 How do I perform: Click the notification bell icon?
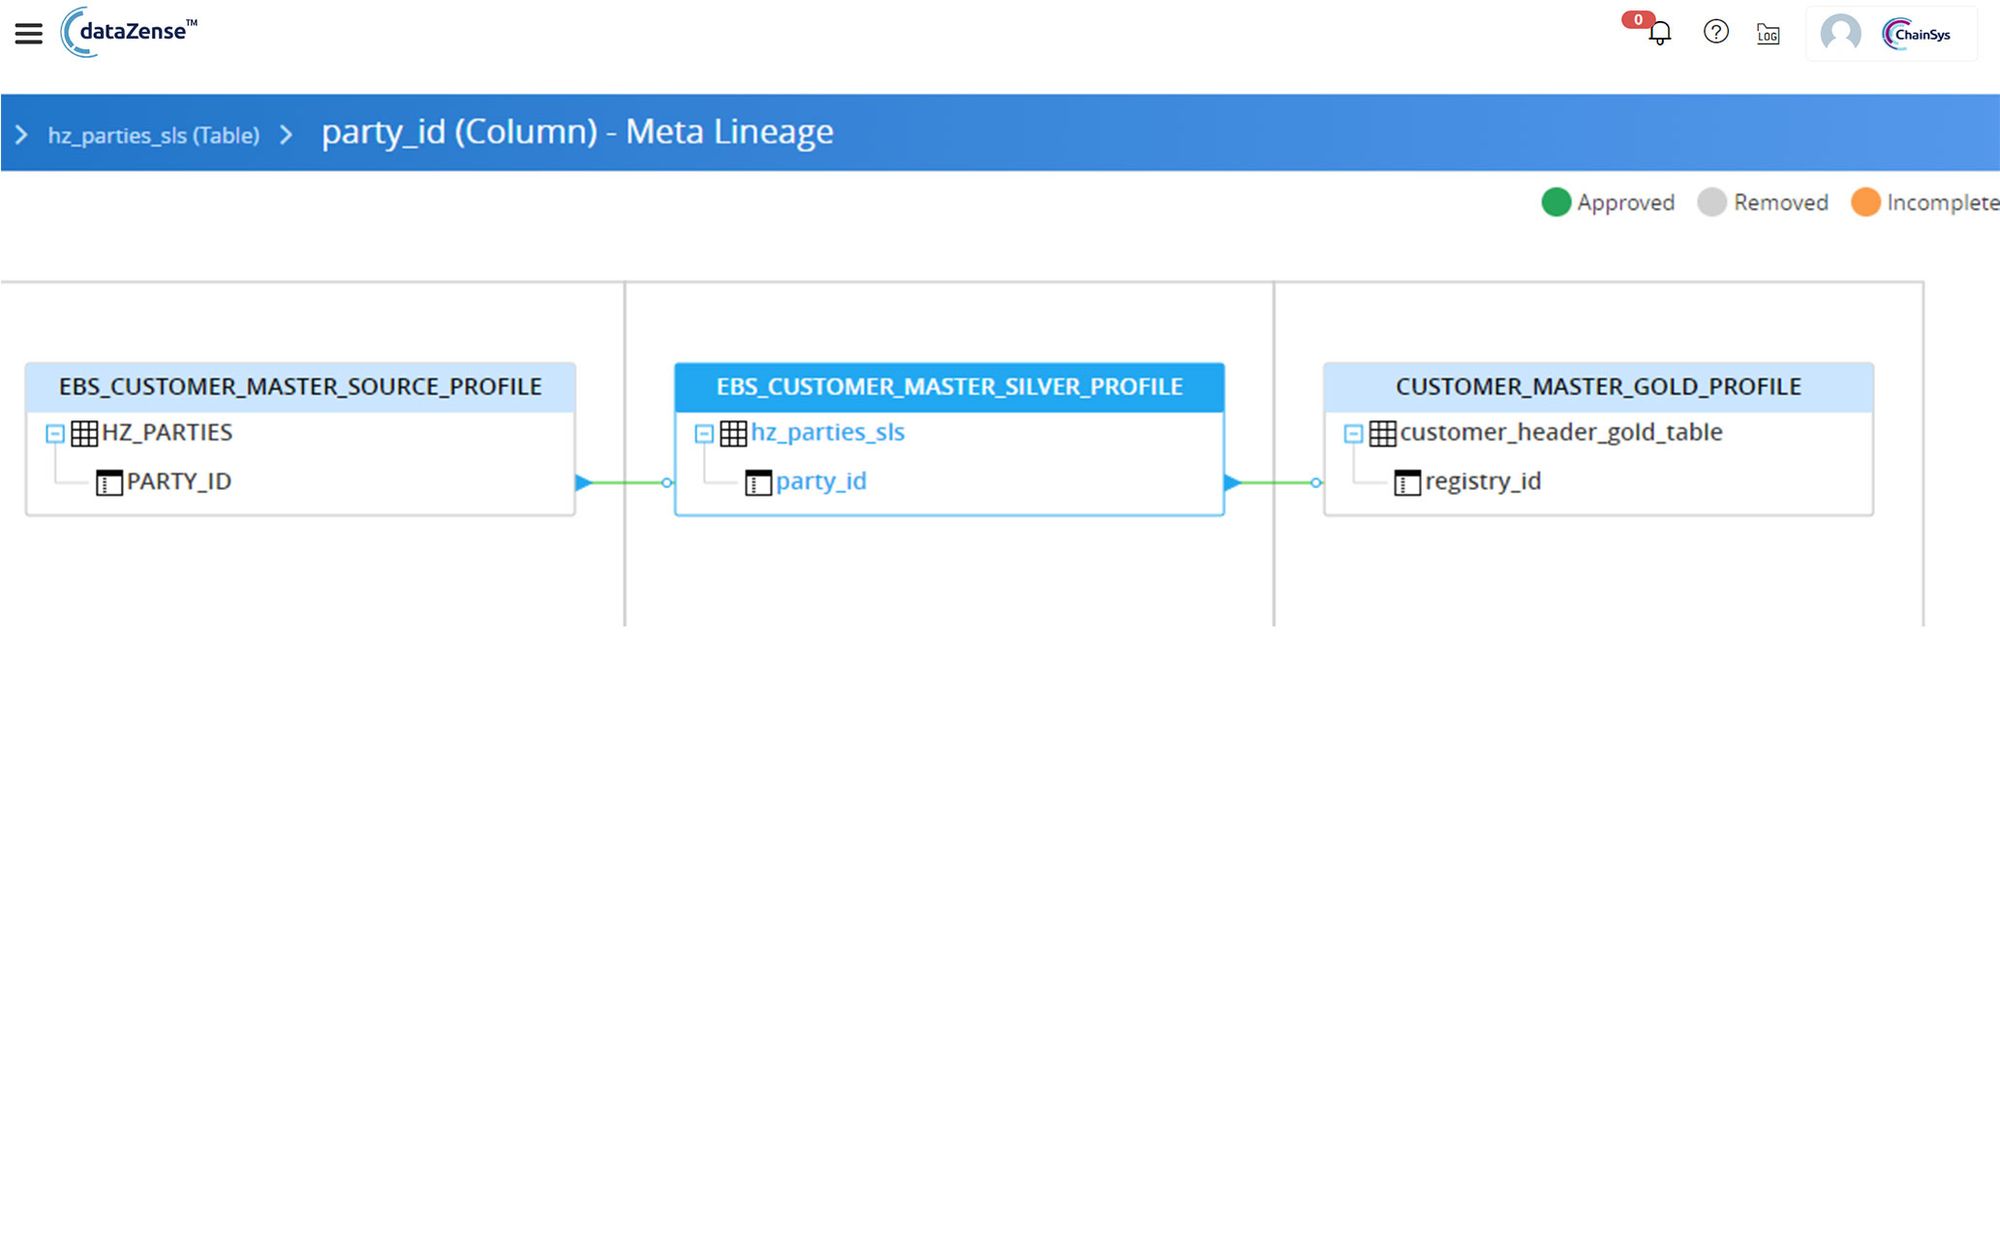(1660, 33)
